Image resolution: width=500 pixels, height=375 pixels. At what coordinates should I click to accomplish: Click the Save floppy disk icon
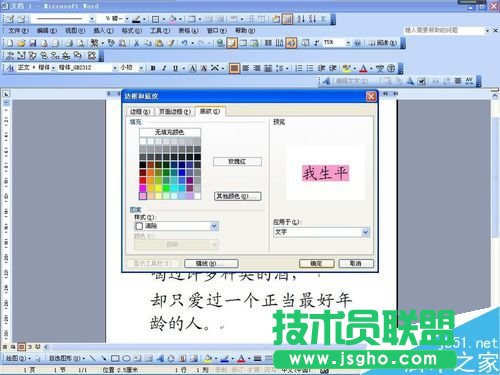pyautogui.click(x=33, y=43)
